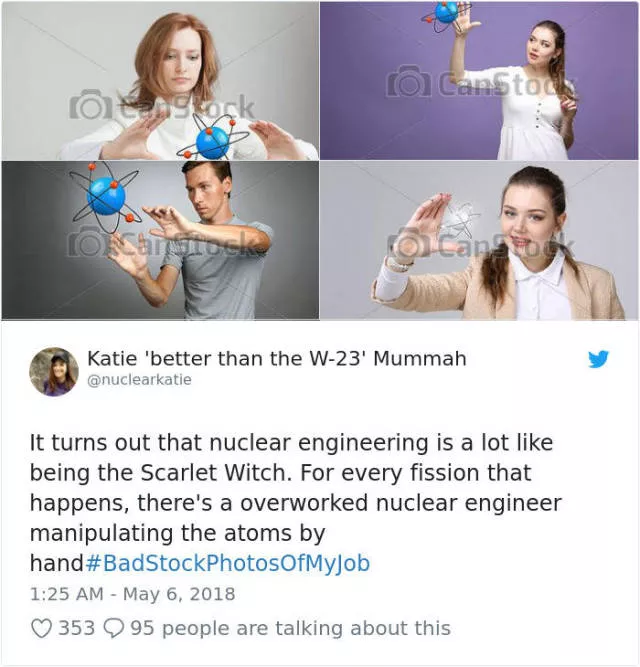The image size is (640, 667).
Task: Open the @nuclearkatie handle link
Action: coord(139,379)
